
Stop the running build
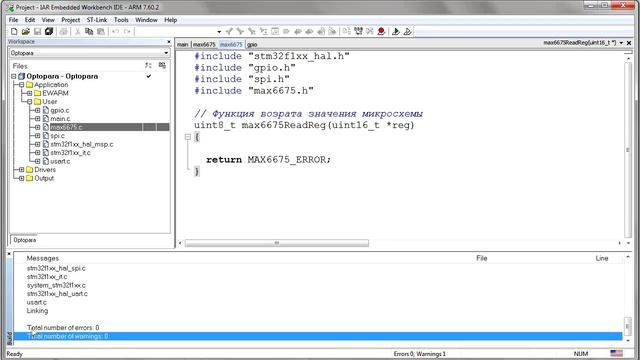point(370,31)
